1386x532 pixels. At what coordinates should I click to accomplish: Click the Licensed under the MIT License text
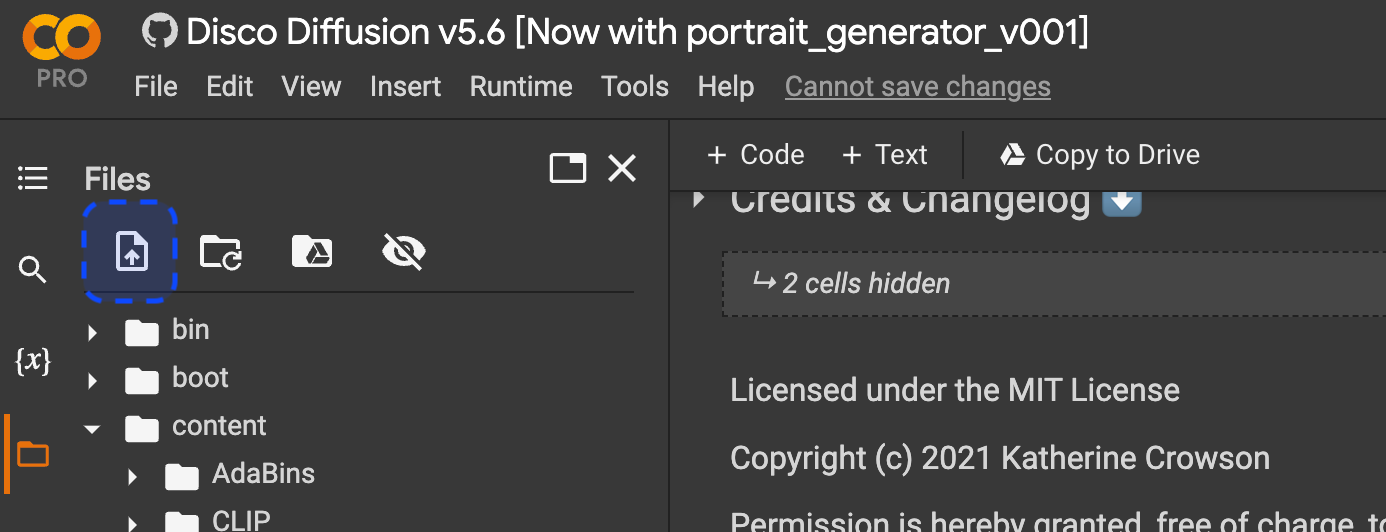955,390
